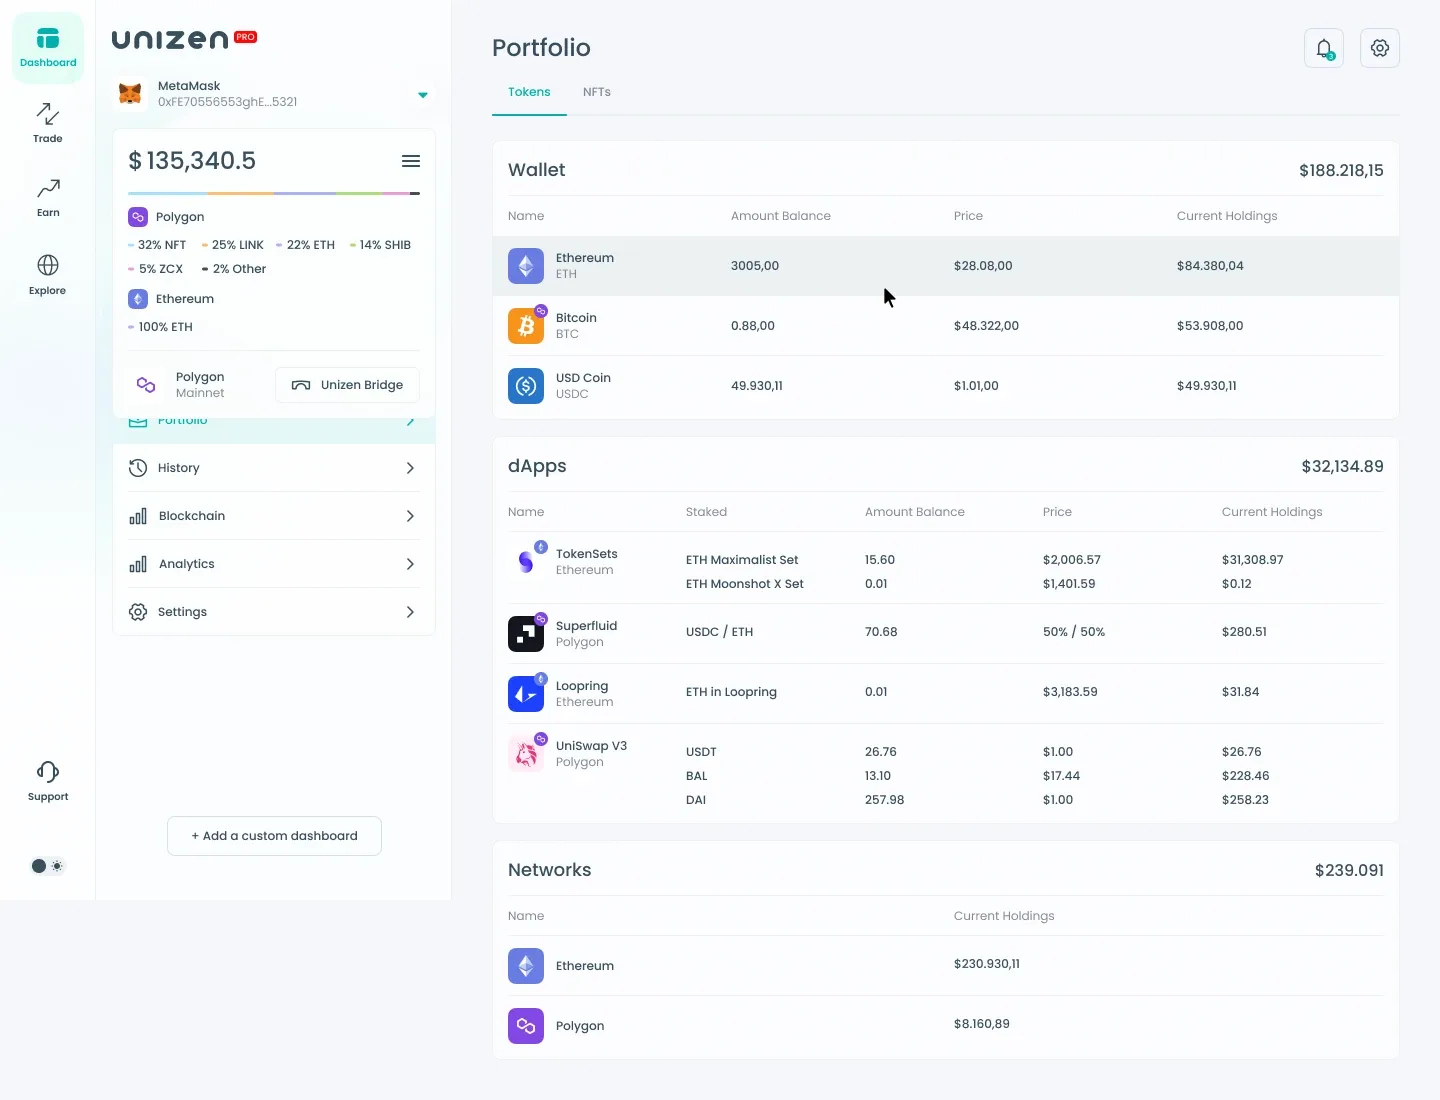Click the Blockchain bar chart icon
1440x1100 pixels.
point(138,516)
